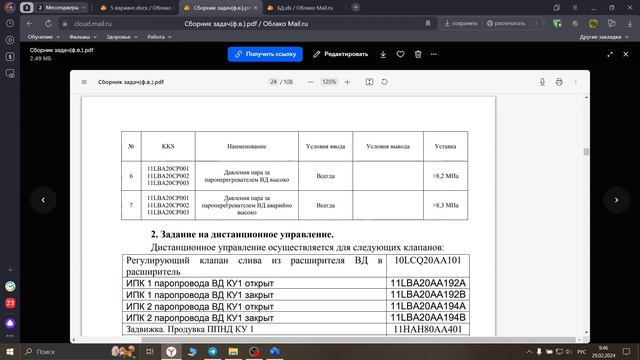Open Yandex Browser from the taskbar
This screenshot has height=360, width=640.
coord(171,351)
